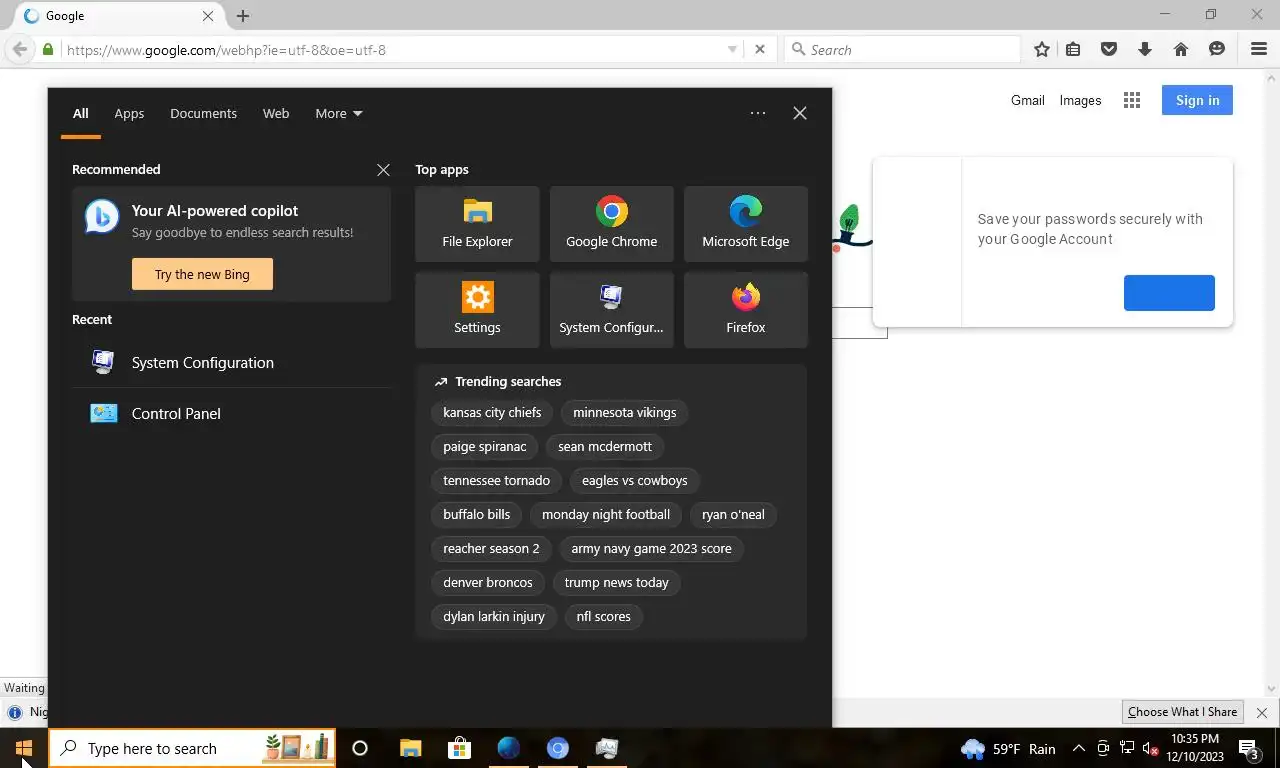Image resolution: width=1280 pixels, height=768 pixels.
Task: Click the network tray icon
Action: 1127,748
